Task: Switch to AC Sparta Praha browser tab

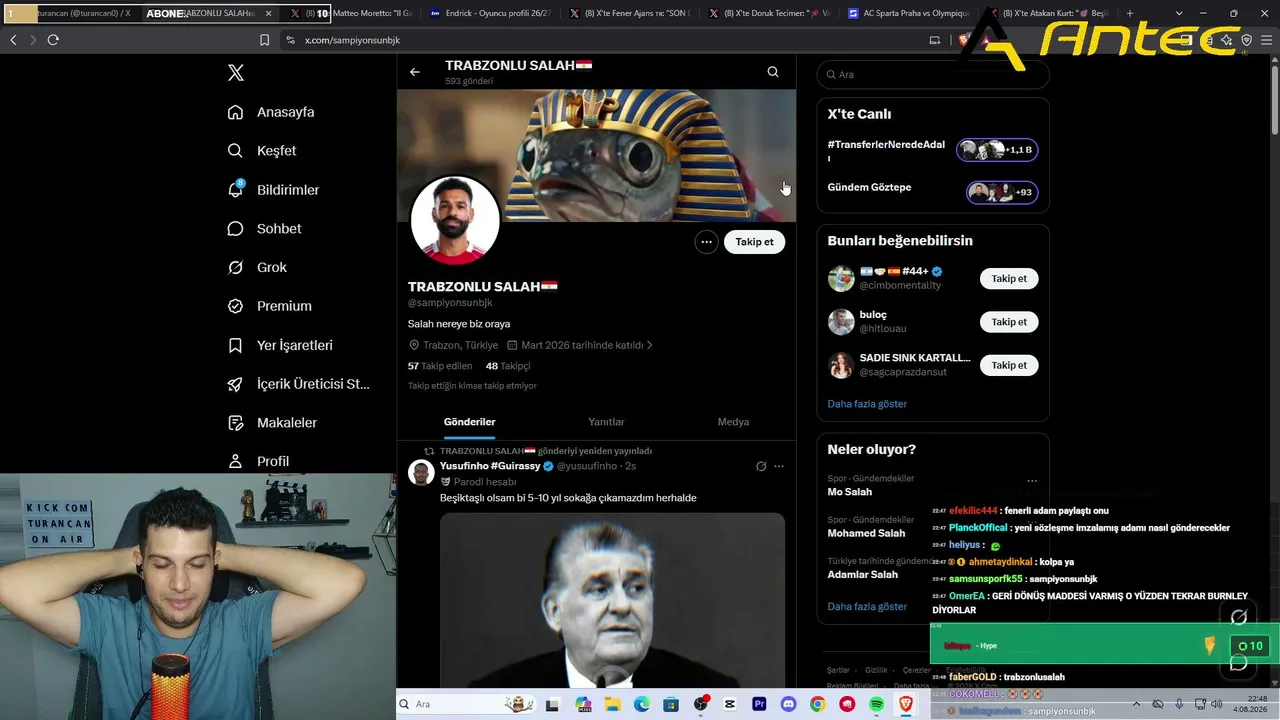Action: [909, 13]
